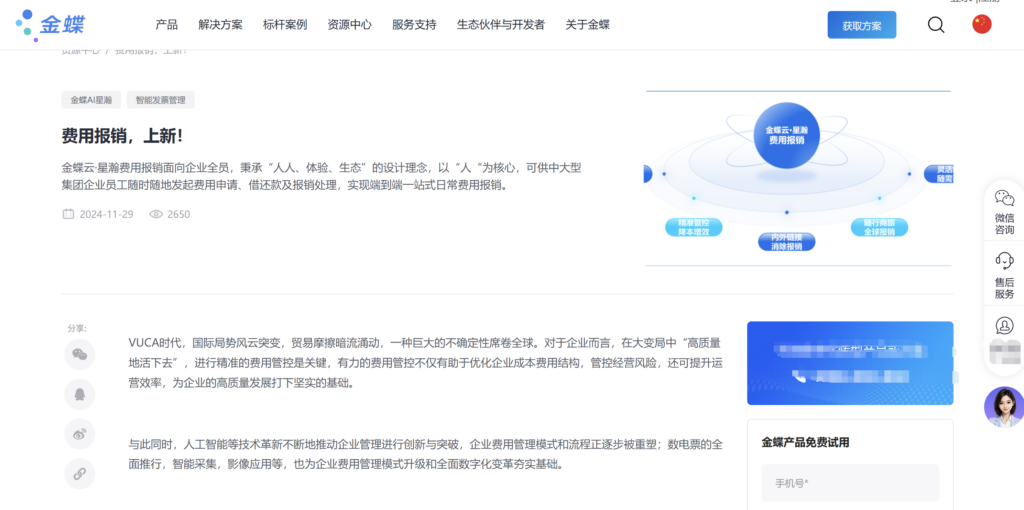Click the 获取方案 button
1024x510 pixels.
(x=861, y=25)
